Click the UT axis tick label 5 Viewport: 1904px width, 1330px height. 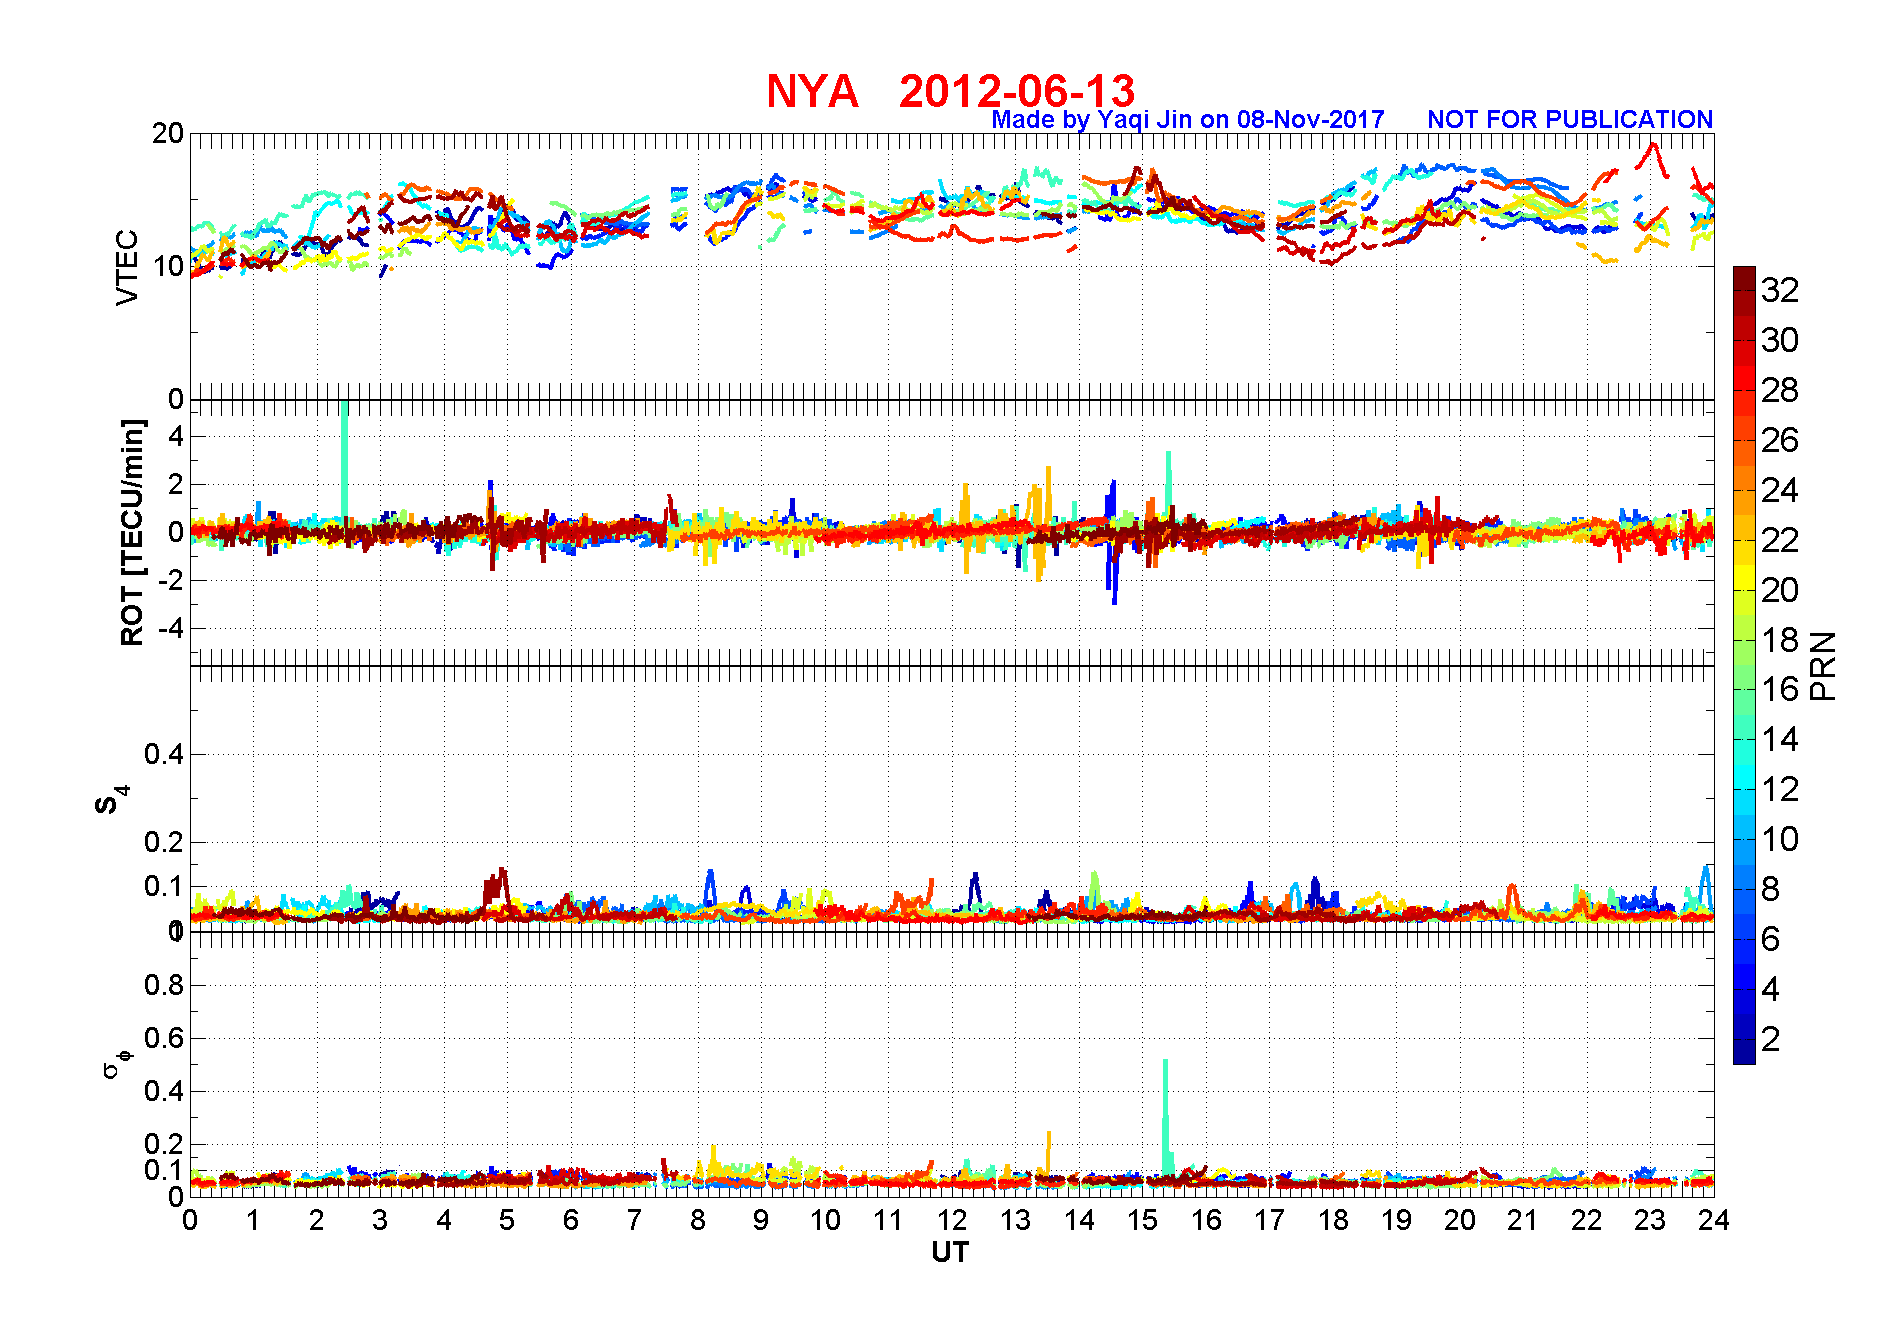click(x=507, y=1220)
